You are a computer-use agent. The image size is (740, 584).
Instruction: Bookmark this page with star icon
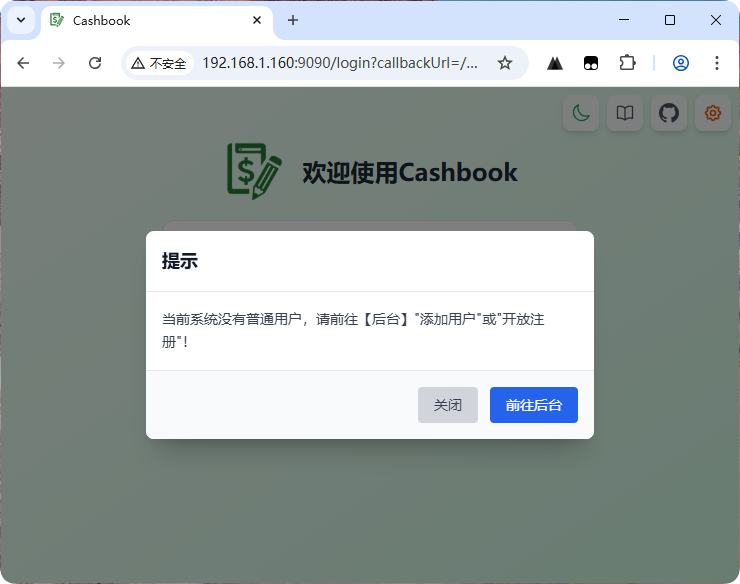pyautogui.click(x=505, y=63)
